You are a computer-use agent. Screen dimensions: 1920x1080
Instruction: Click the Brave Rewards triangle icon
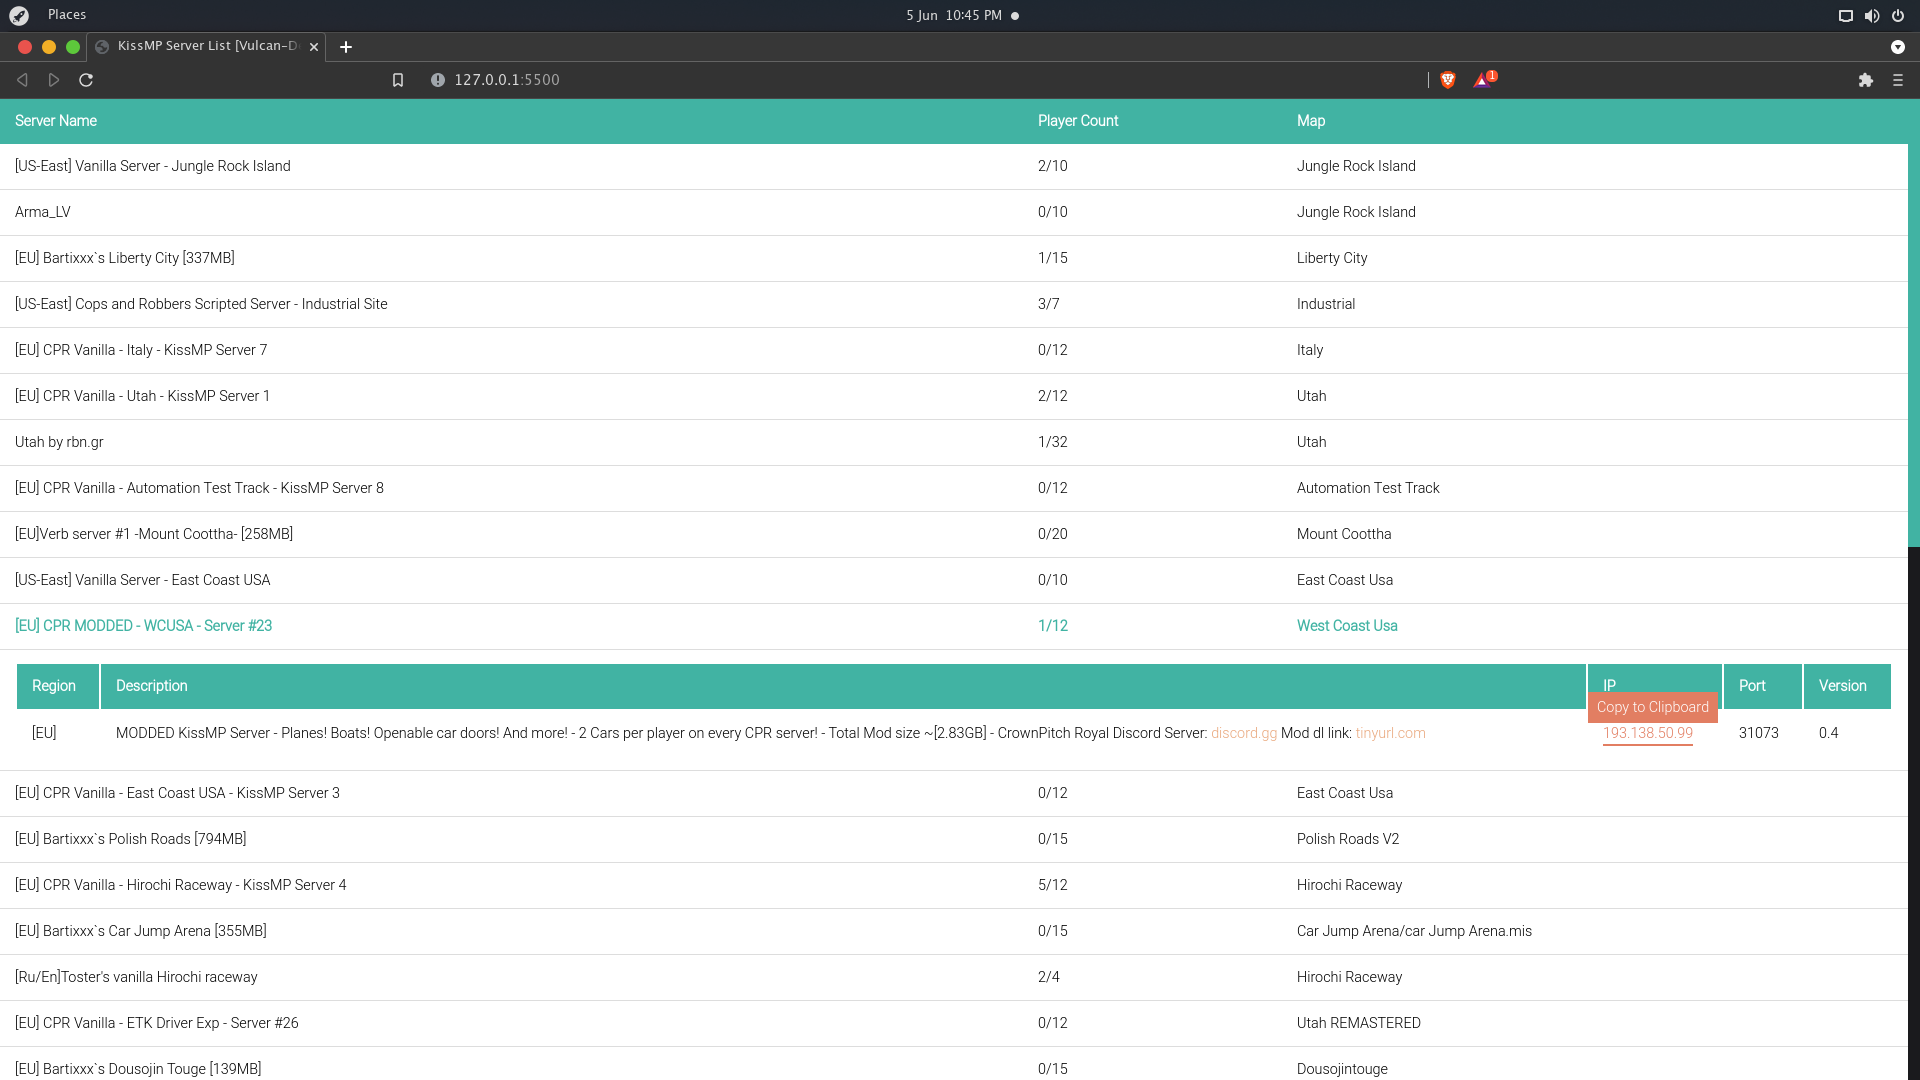(x=1482, y=80)
